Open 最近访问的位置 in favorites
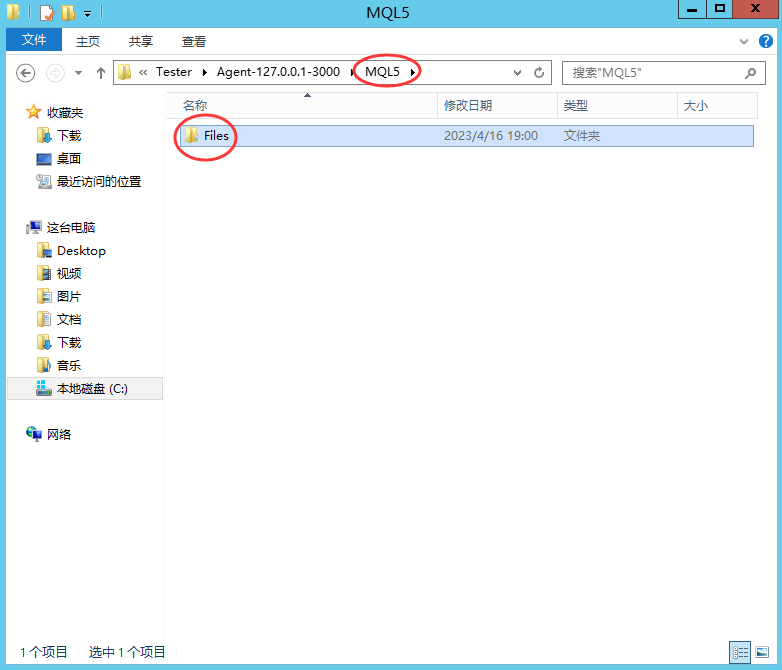This screenshot has width=782, height=670. click(99, 182)
